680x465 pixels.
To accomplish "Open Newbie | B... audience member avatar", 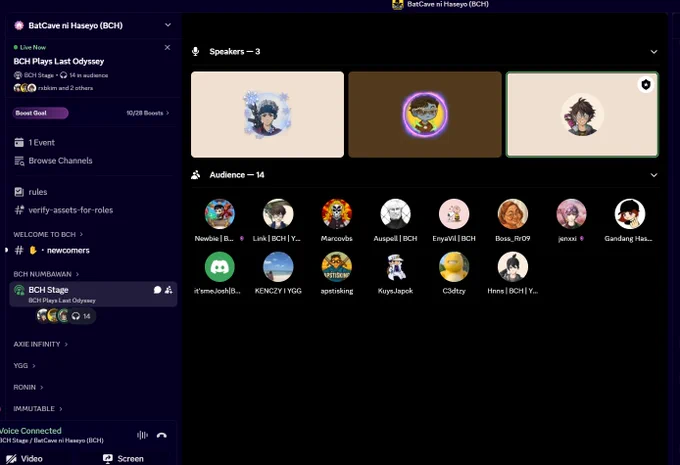I will pos(219,214).
